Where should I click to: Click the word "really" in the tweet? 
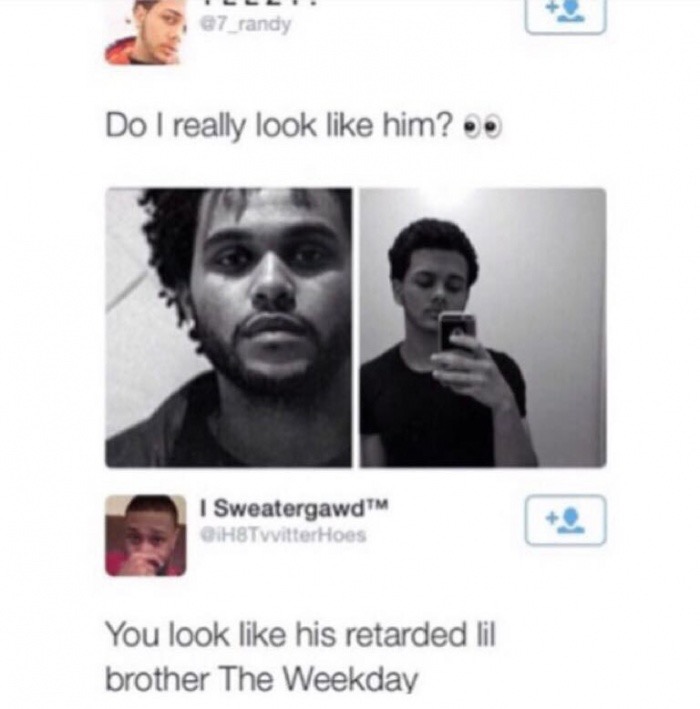[209, 127]
